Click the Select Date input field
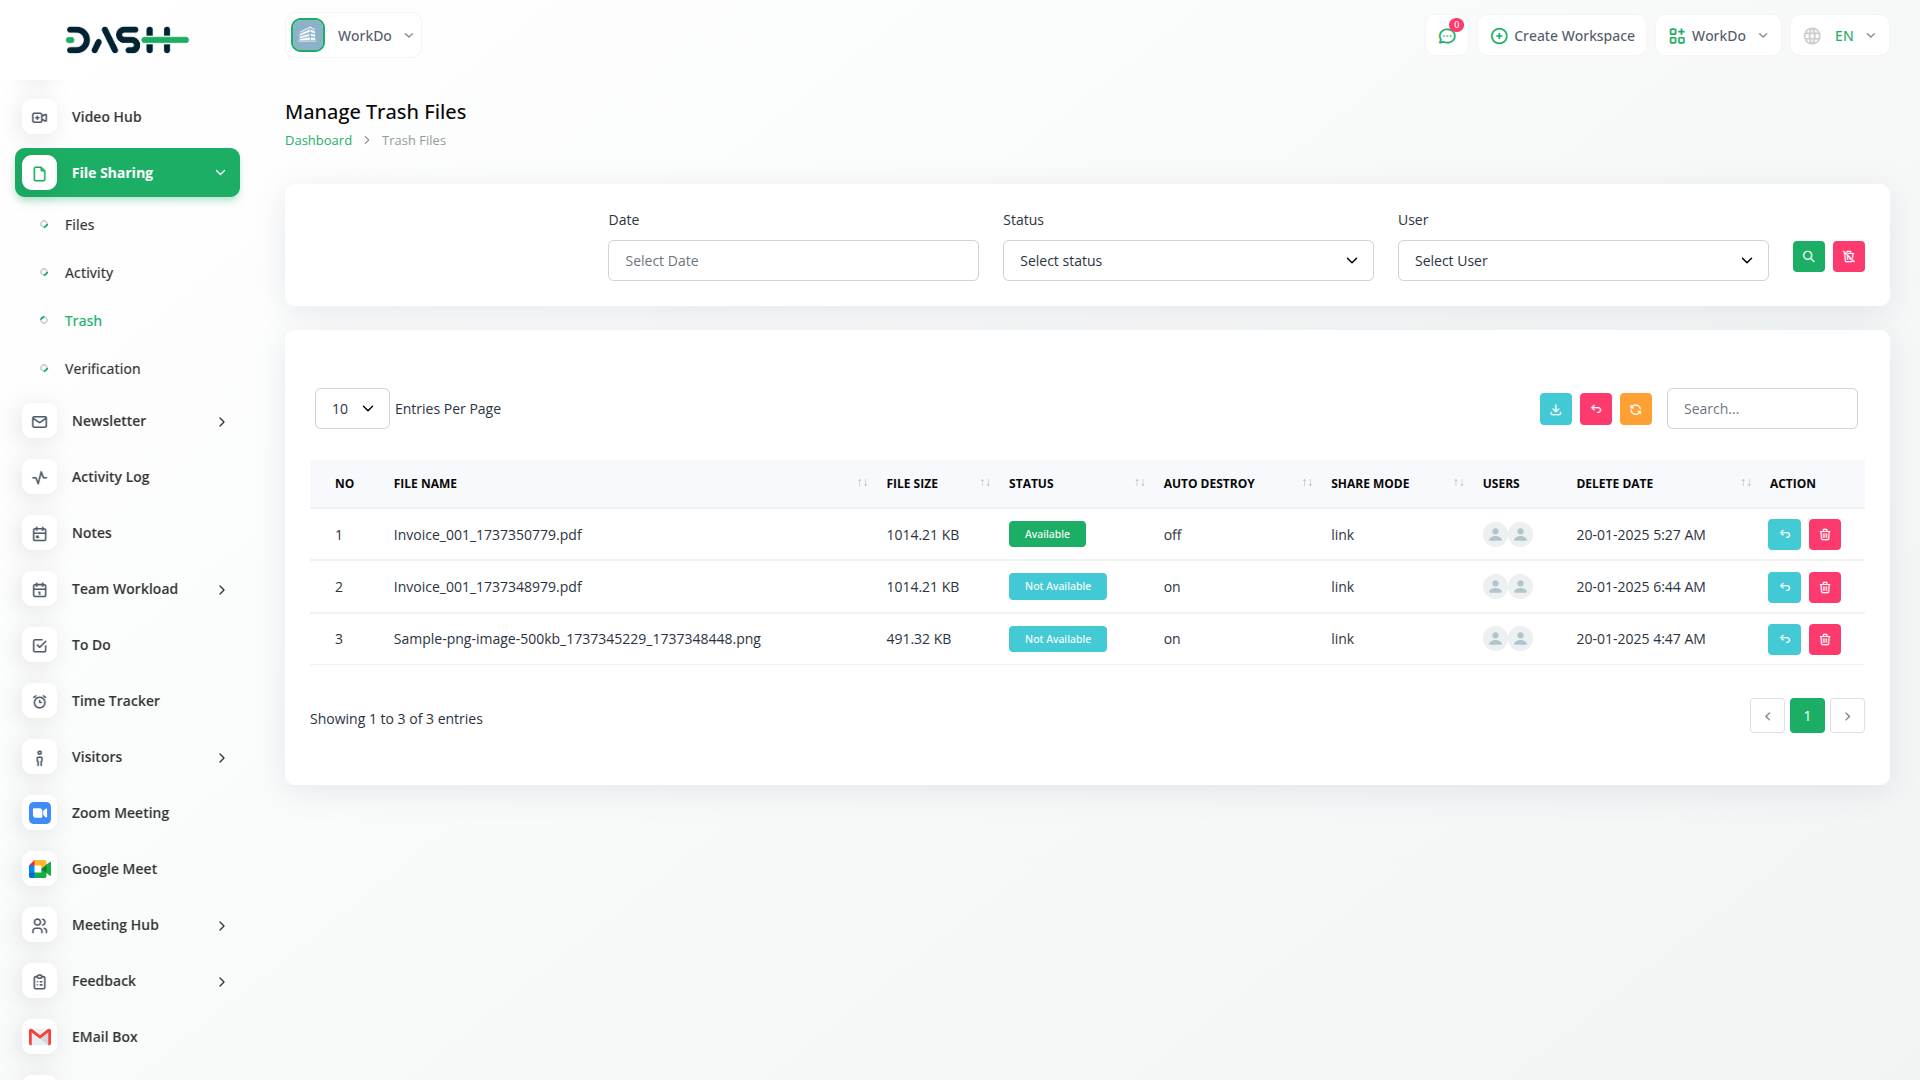The height and width of the screenshot is (1080, 1920). (792, 261)
